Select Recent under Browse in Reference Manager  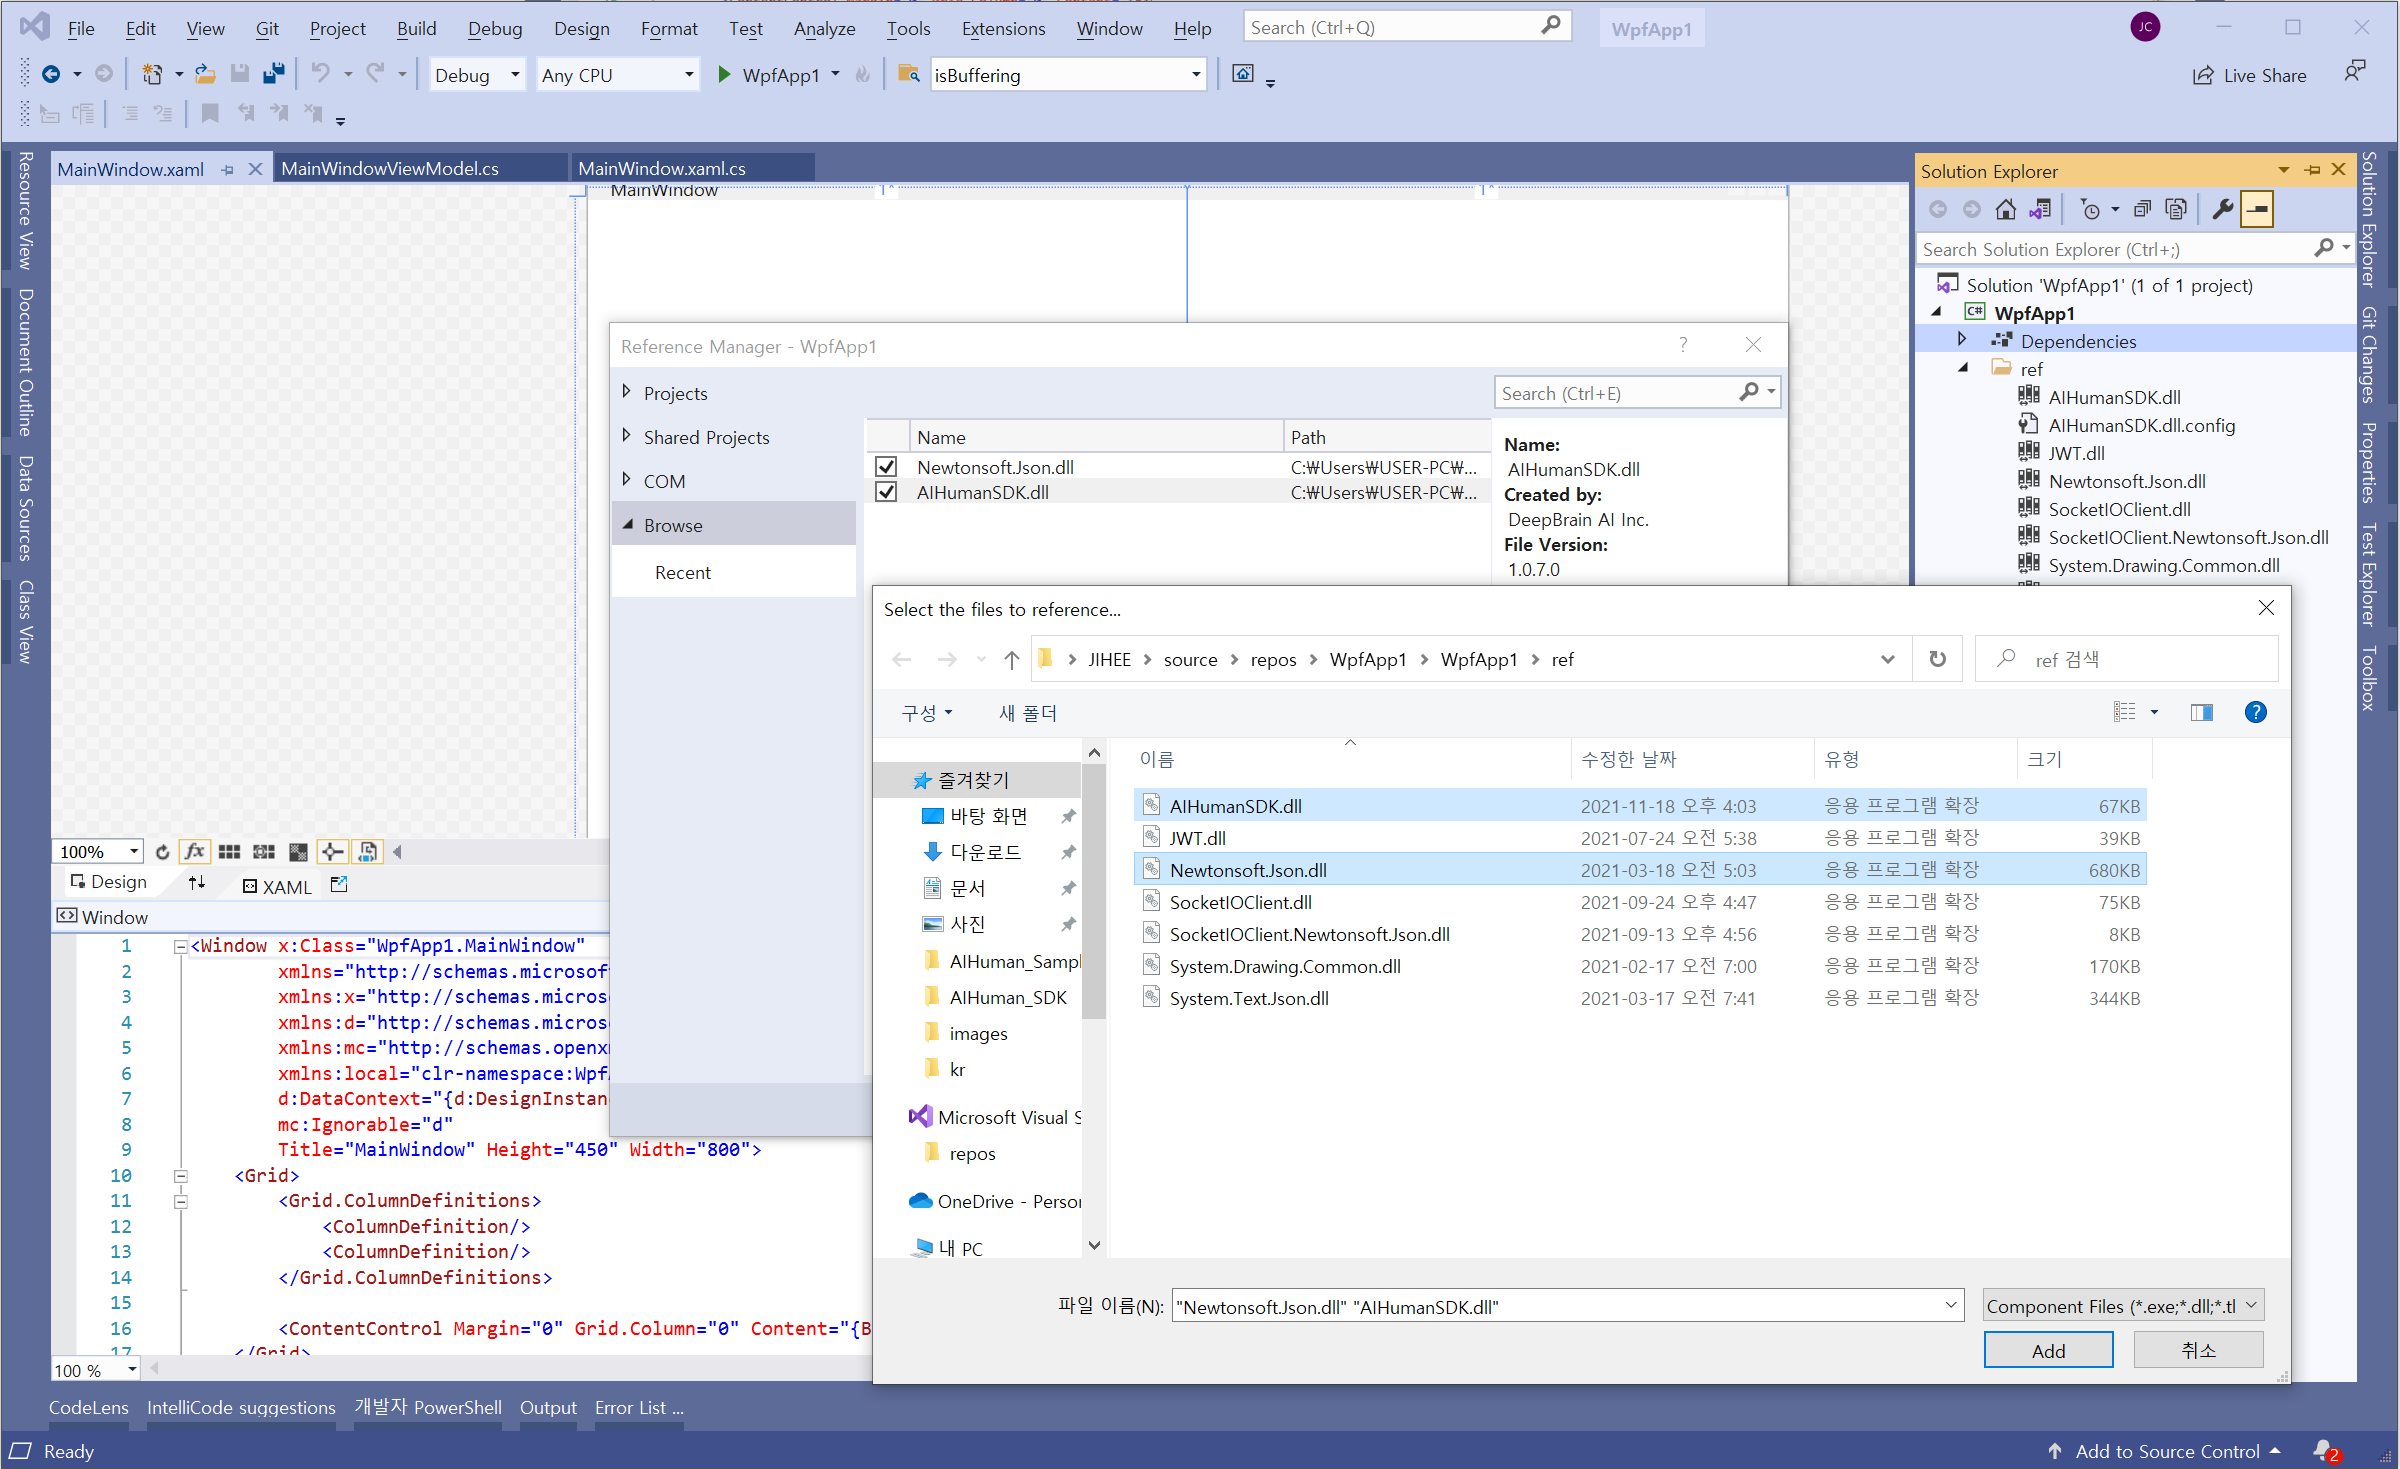coord(683,572)
